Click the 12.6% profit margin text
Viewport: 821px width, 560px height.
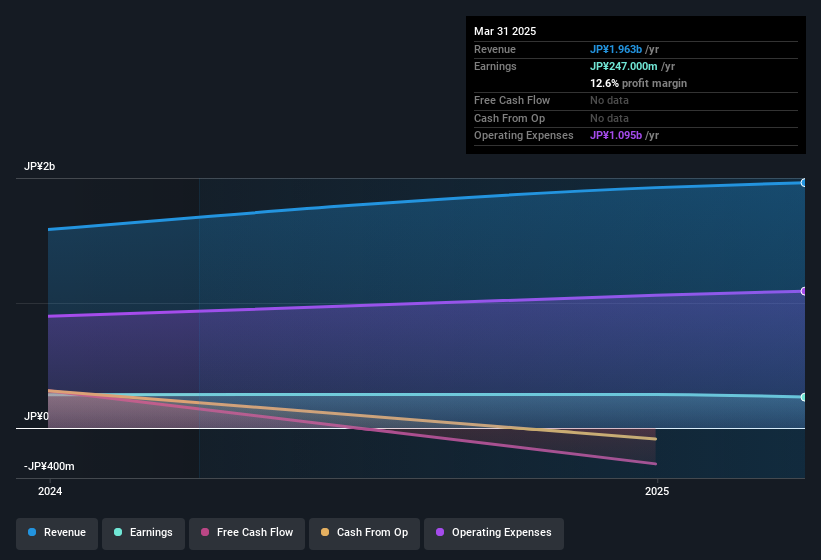638,83
